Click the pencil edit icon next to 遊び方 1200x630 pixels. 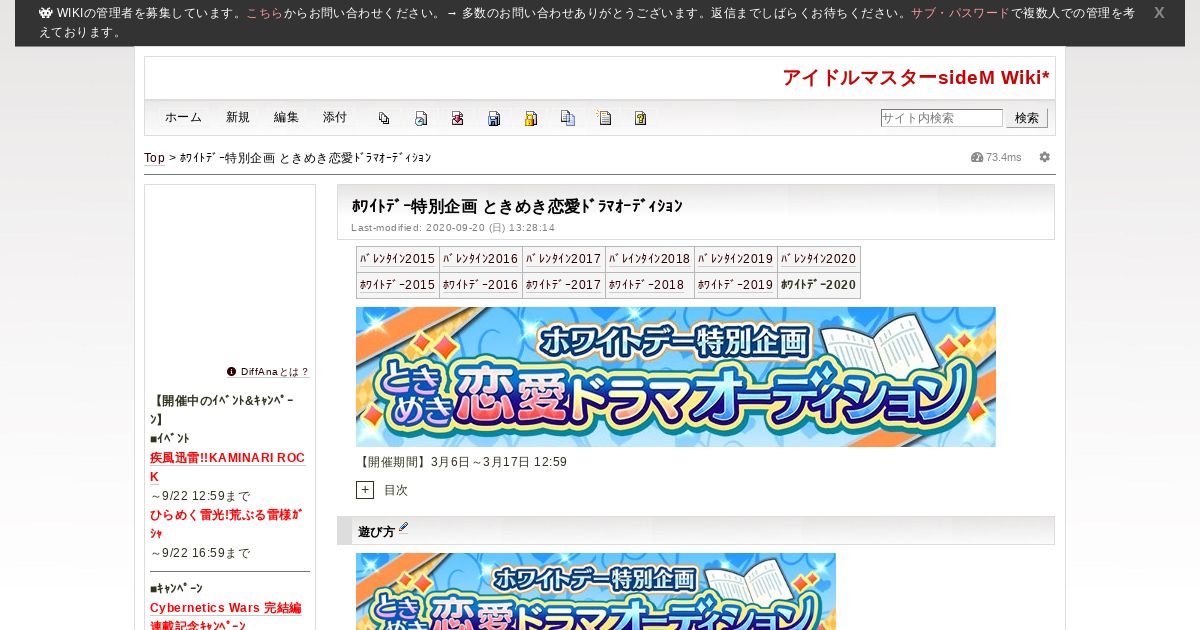[404, 527]
